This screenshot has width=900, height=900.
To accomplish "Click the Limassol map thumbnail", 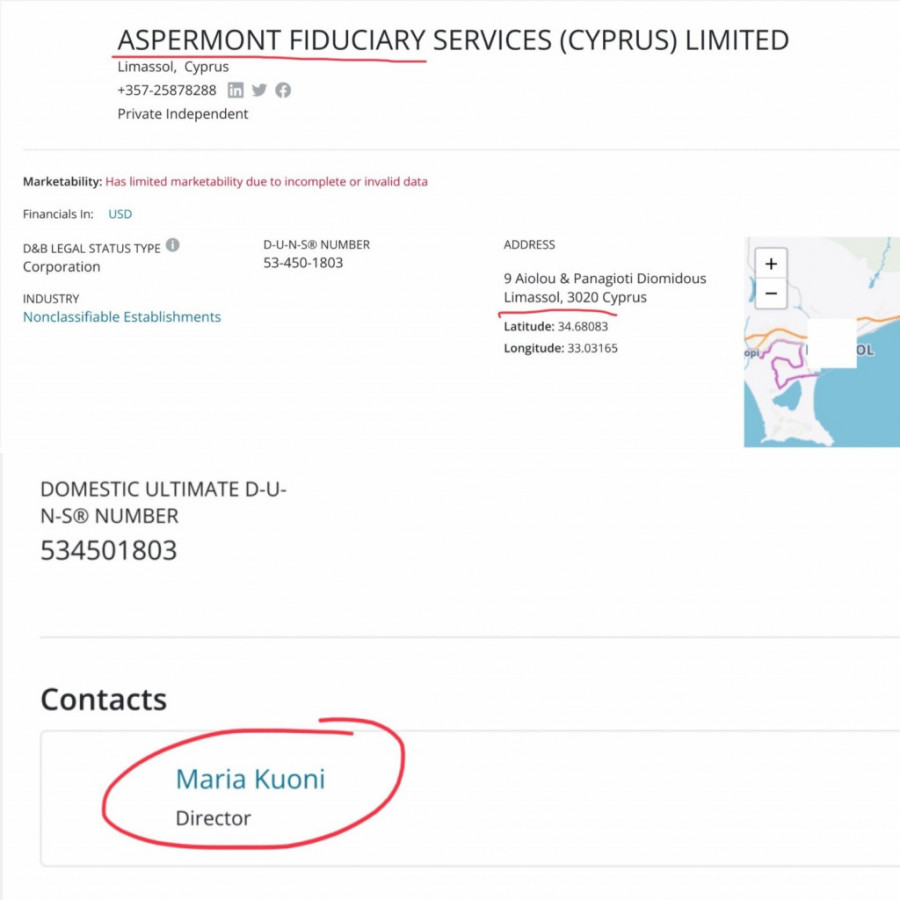I will (x=820, y=380).
